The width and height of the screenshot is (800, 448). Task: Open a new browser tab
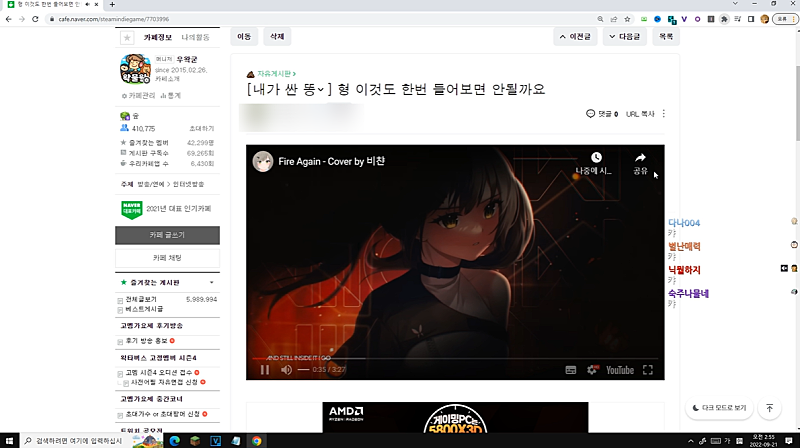point(112,4)
